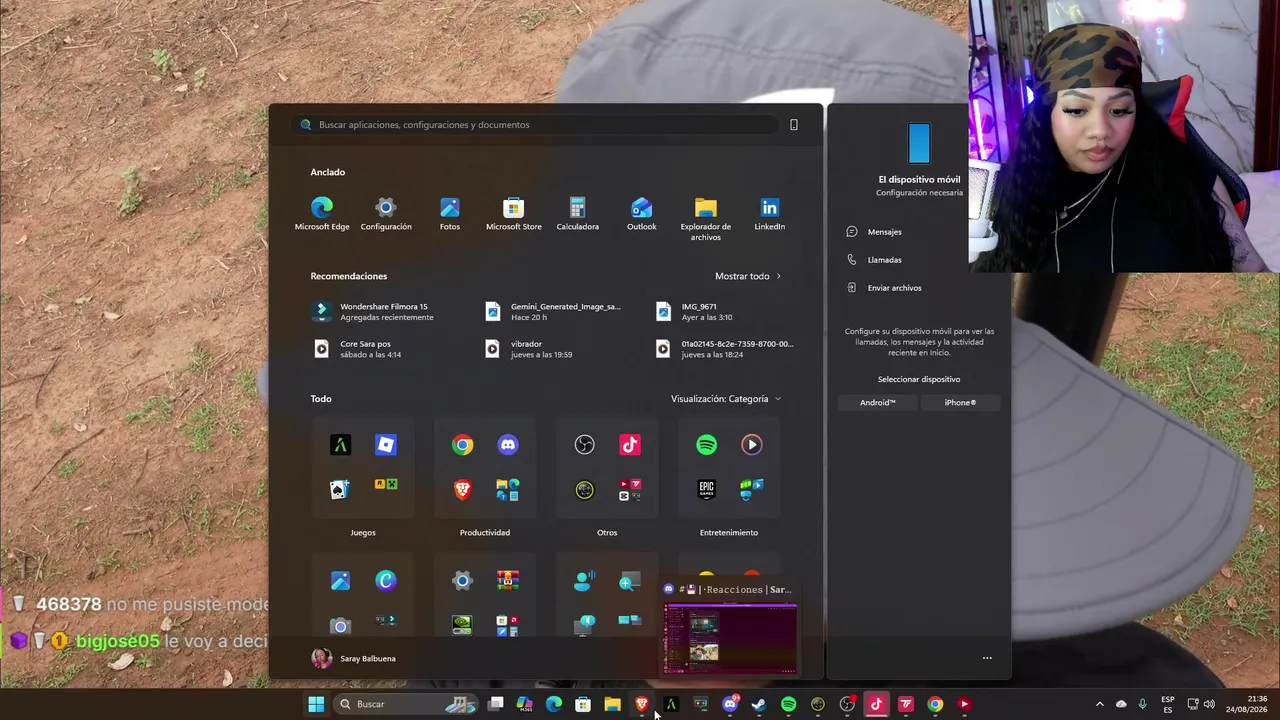Open Brave in the Productividad group
This screenshot has width=1280, height=720.
[x=462, y=489]
